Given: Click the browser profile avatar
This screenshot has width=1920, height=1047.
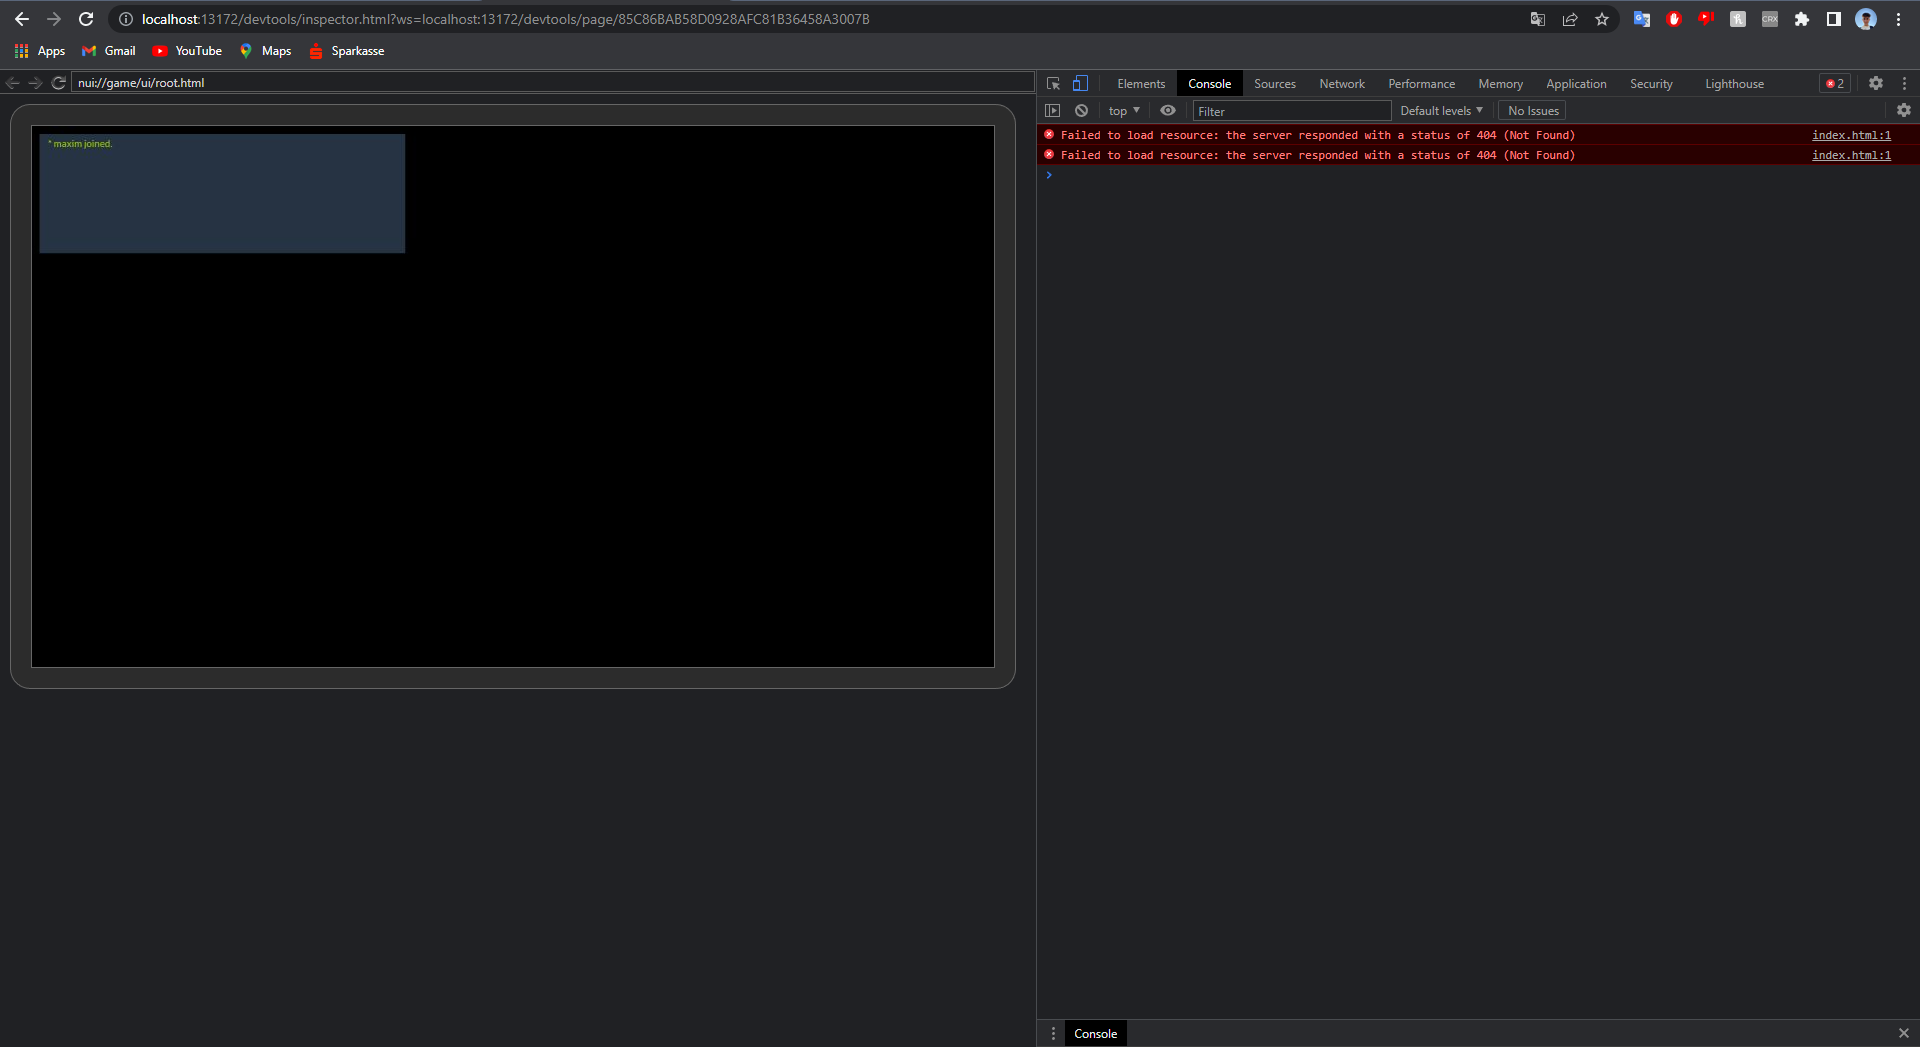Looking at the screenshot, I should (1866, 19).
